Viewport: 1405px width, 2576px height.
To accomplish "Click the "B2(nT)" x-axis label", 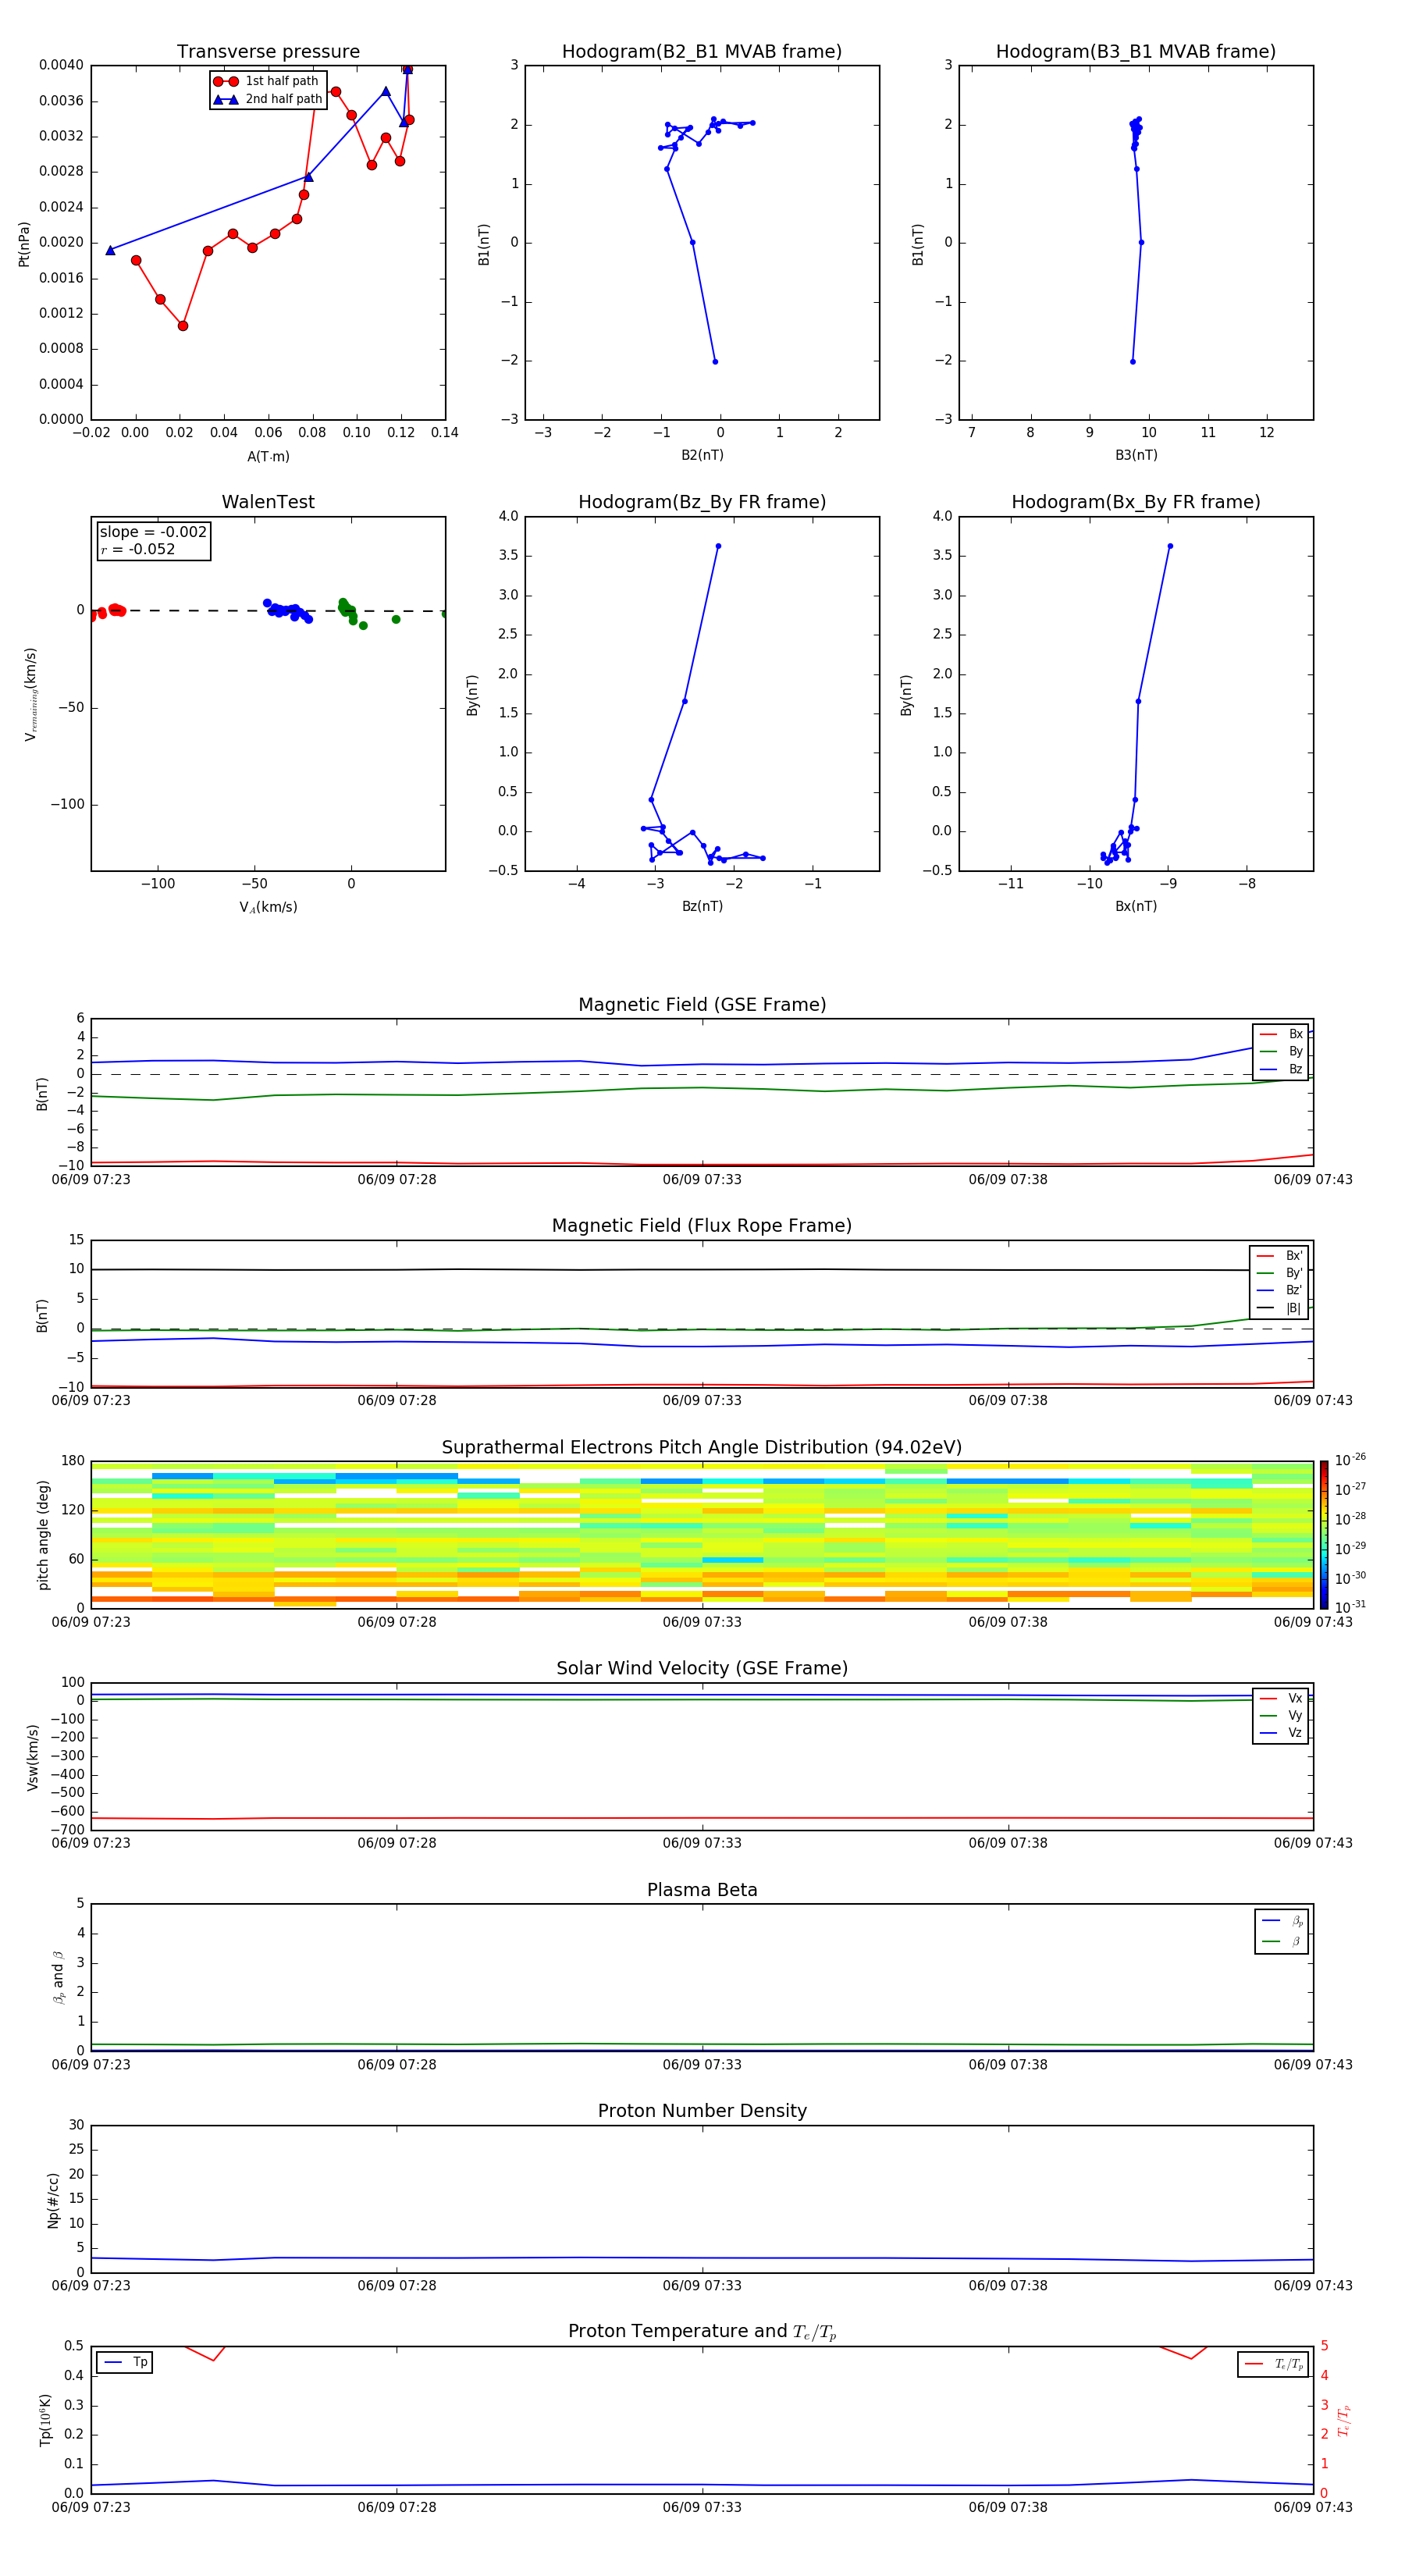I will coord(702,455).
